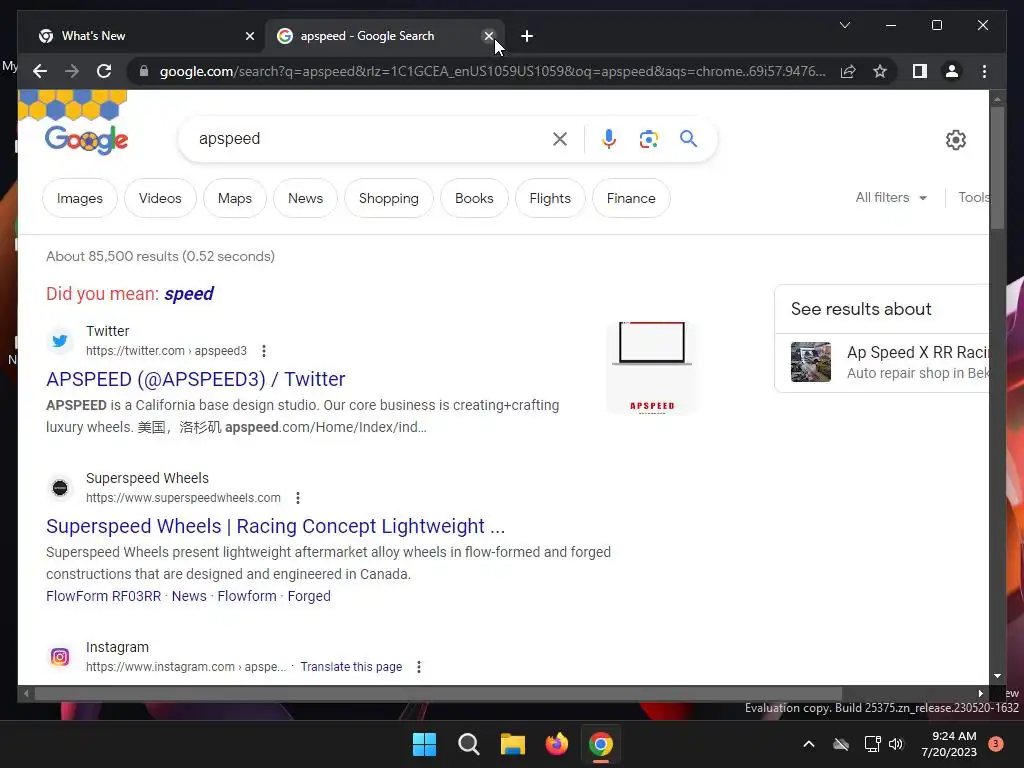Open the Windows Start menu
1024x768 pixels.
coord(424,744)
